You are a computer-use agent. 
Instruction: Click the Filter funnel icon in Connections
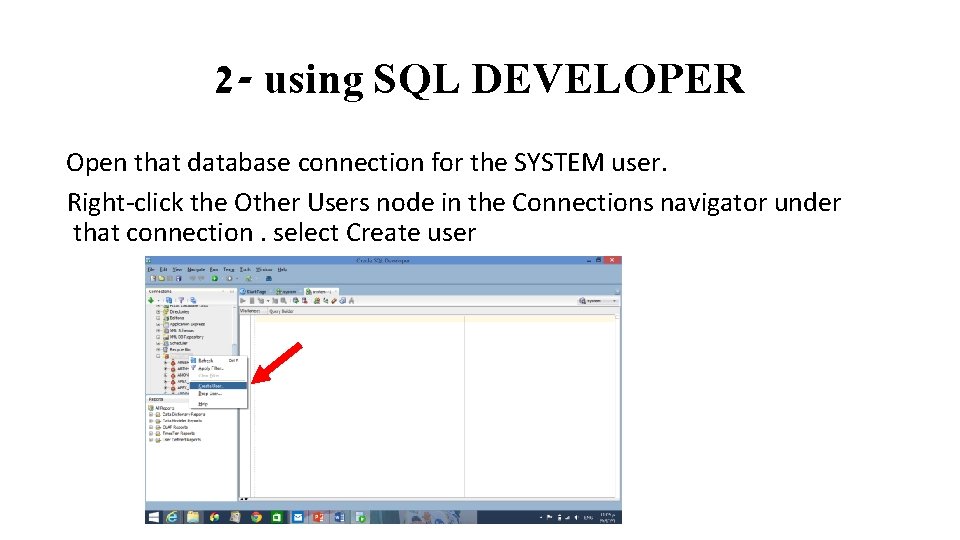(181, 300)
